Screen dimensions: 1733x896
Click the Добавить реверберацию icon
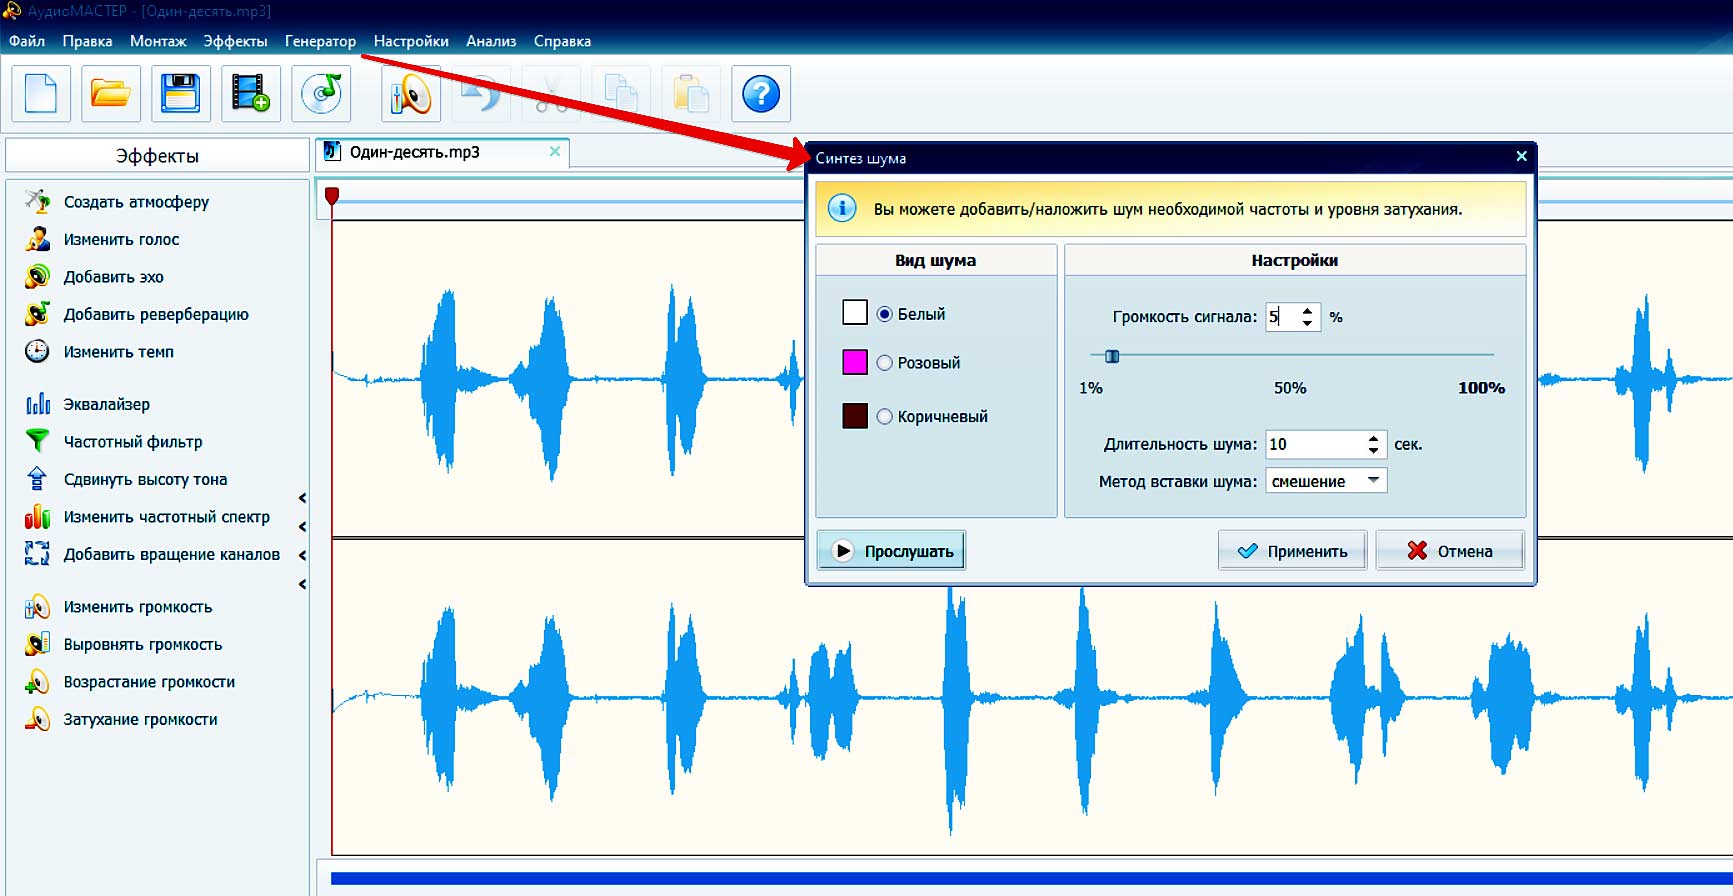(37, 314)
